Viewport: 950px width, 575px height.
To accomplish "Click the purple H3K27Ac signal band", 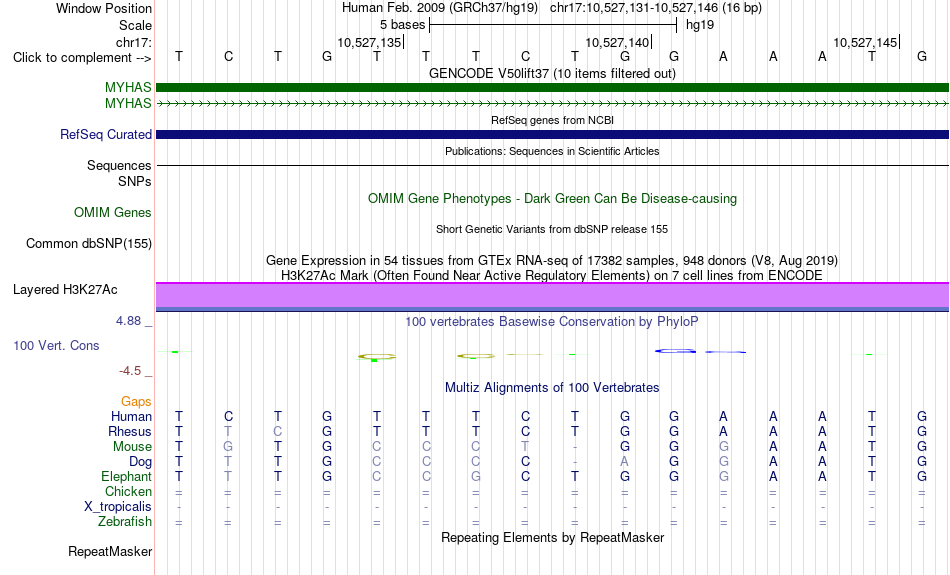I will [x=552, y=295].
